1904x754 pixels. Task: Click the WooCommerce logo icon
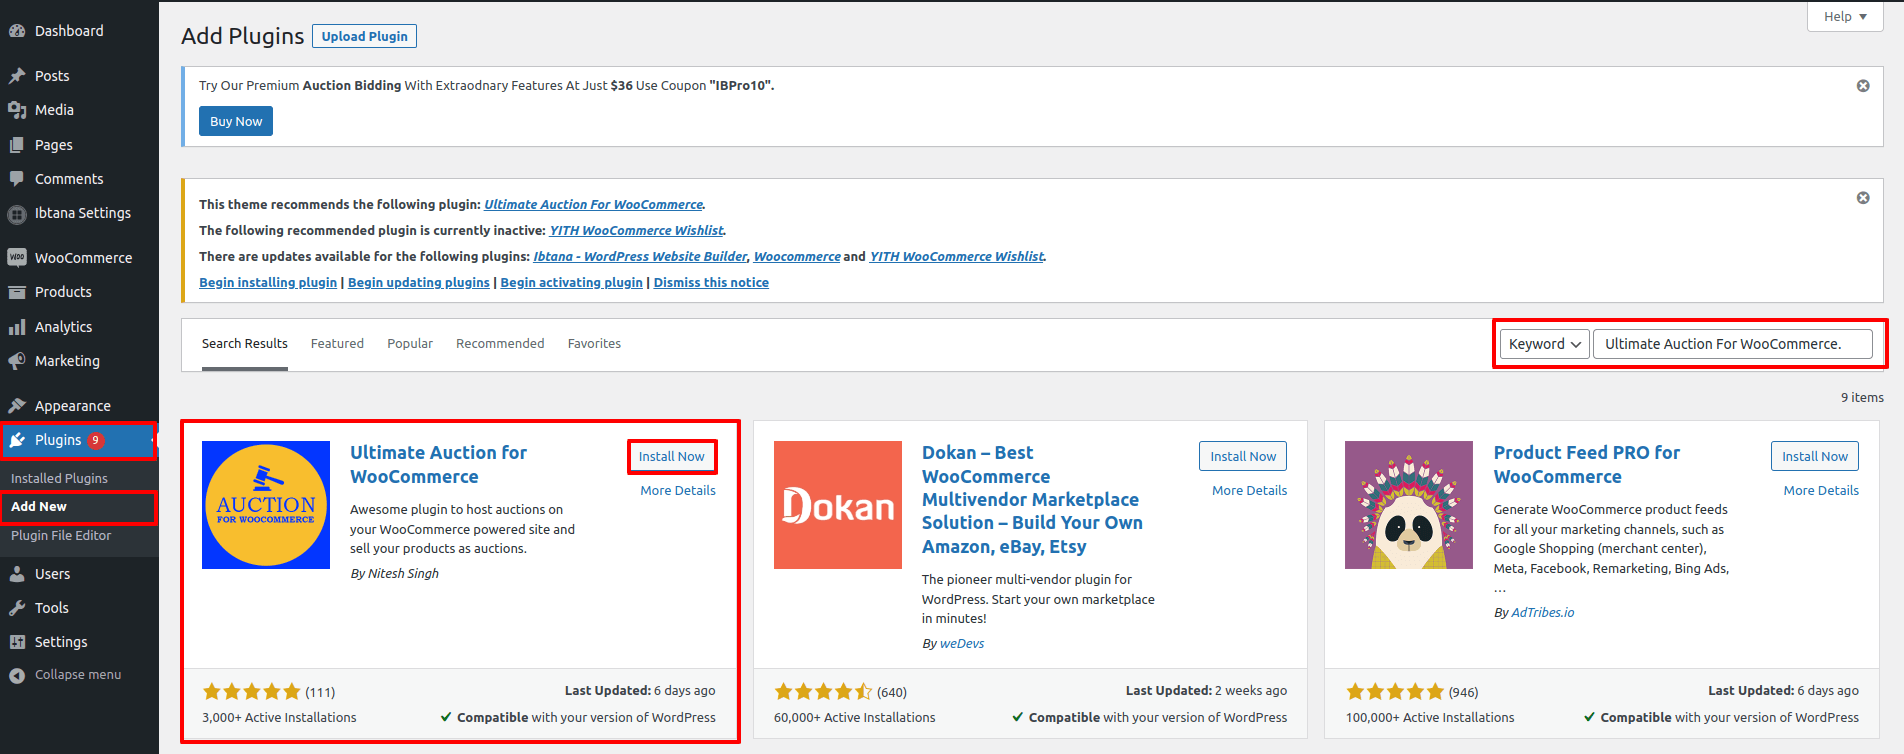tap(17, 258)
